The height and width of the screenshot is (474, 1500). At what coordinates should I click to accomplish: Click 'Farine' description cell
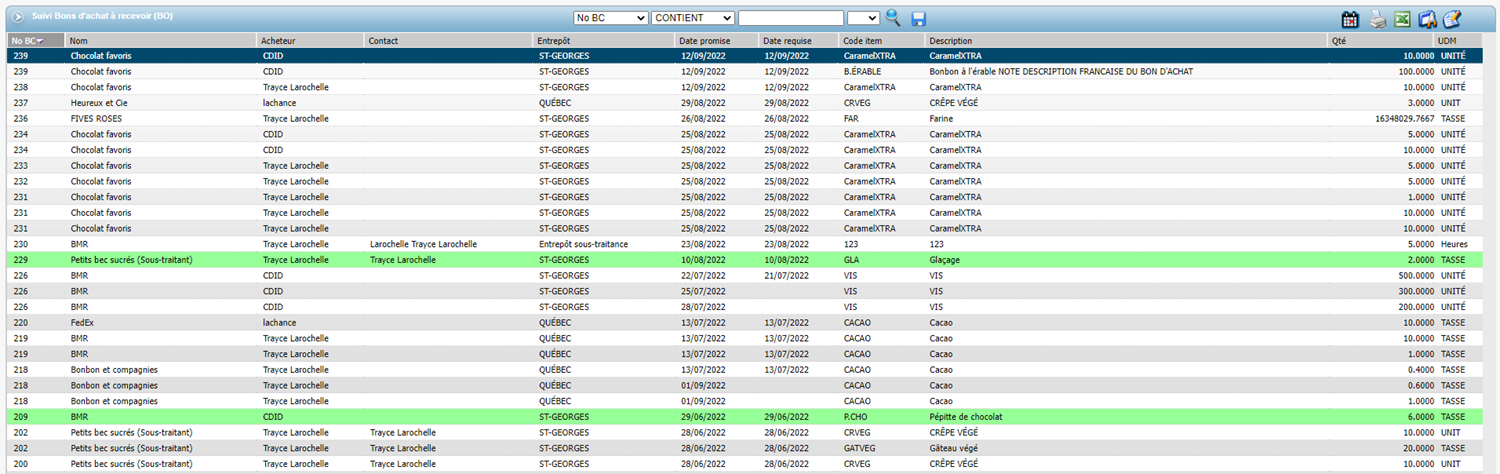(x=941, y=119)
